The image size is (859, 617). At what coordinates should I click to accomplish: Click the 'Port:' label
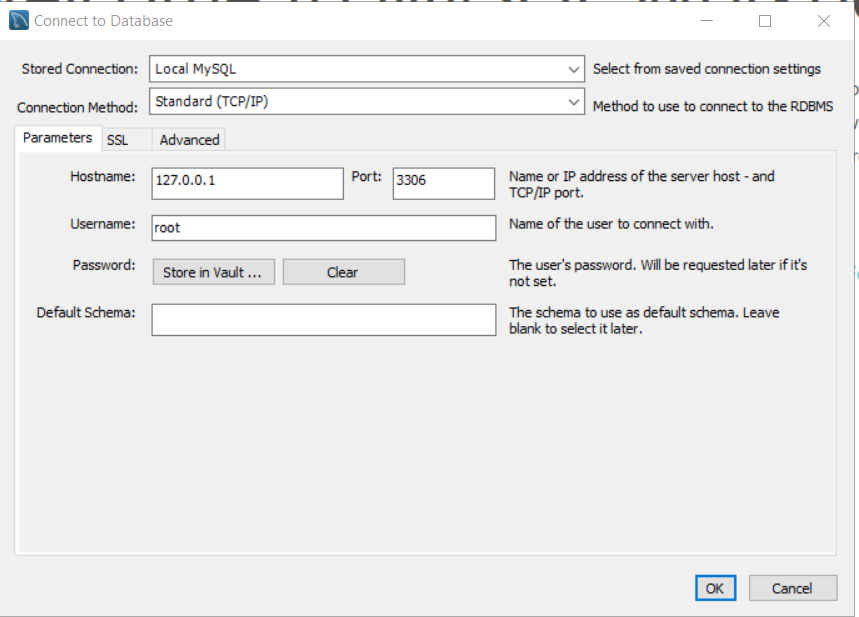366,176
